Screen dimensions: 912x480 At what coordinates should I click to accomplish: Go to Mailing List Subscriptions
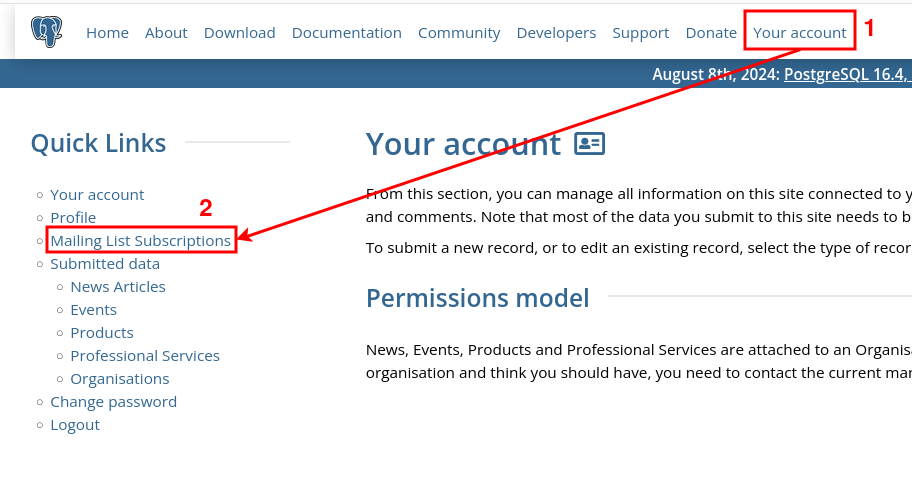tap(141, 241)
